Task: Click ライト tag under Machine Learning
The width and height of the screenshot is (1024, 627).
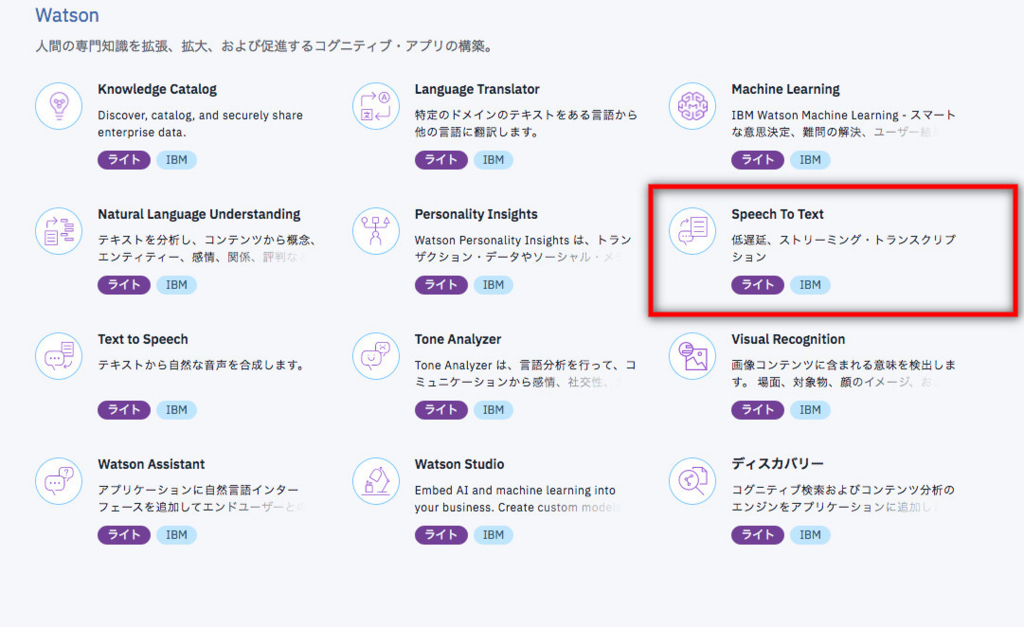Action: pyautogui.click(x=758, y=160)
